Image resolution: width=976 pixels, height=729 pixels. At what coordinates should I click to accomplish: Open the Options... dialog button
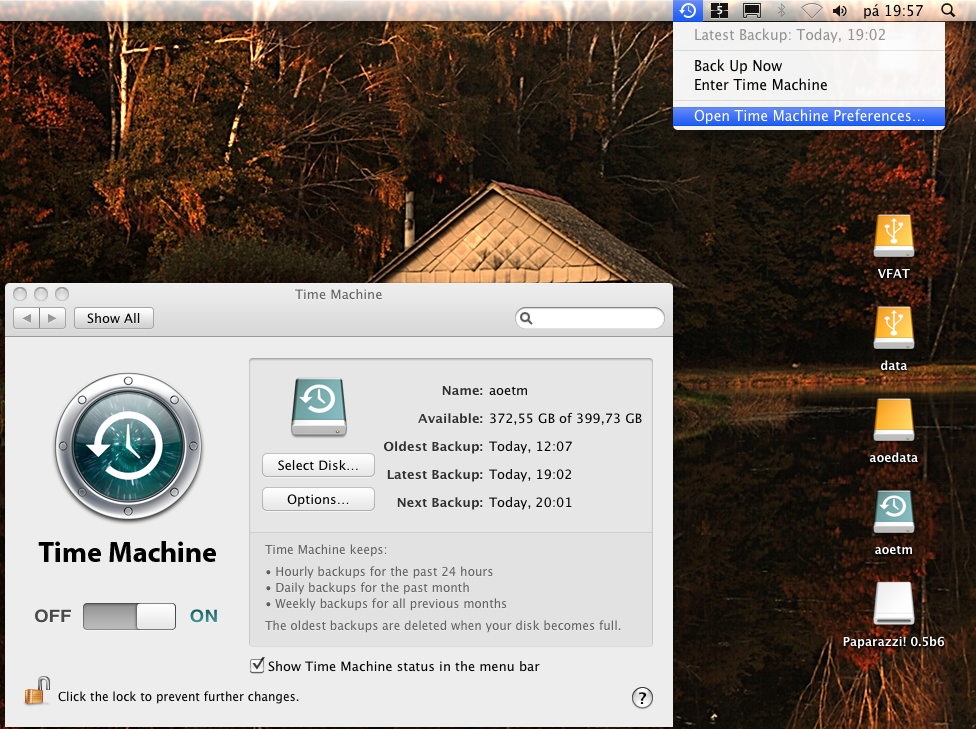point(318,499)
